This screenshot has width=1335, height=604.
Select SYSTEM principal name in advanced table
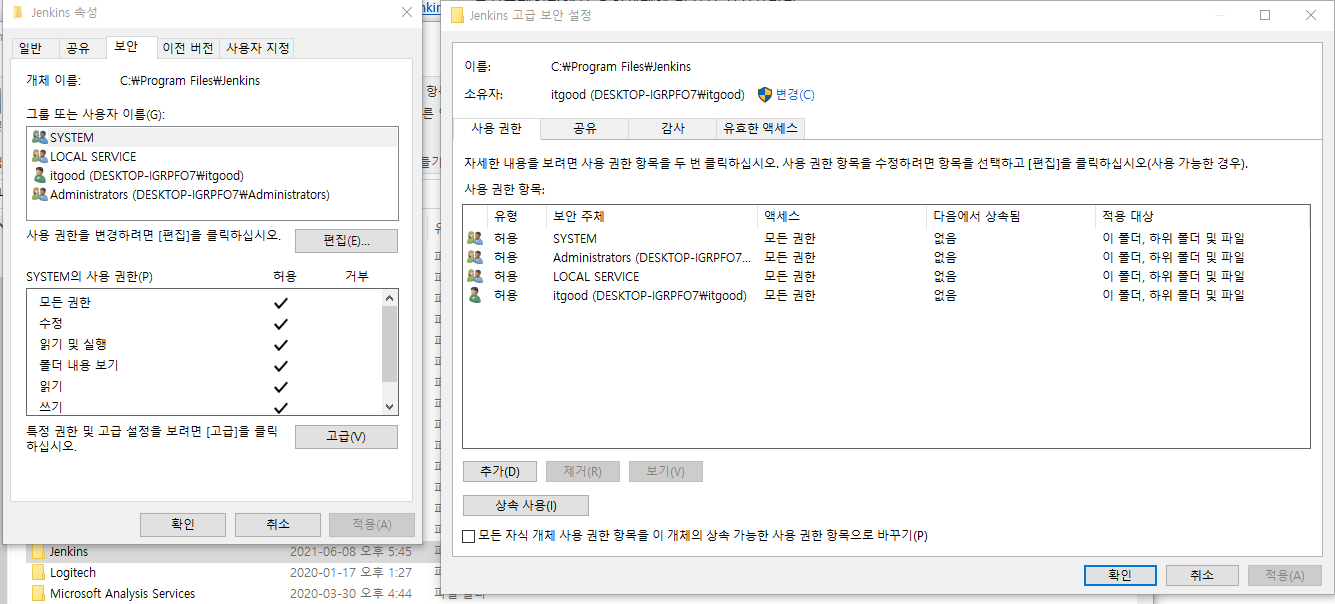coord(575,238)
